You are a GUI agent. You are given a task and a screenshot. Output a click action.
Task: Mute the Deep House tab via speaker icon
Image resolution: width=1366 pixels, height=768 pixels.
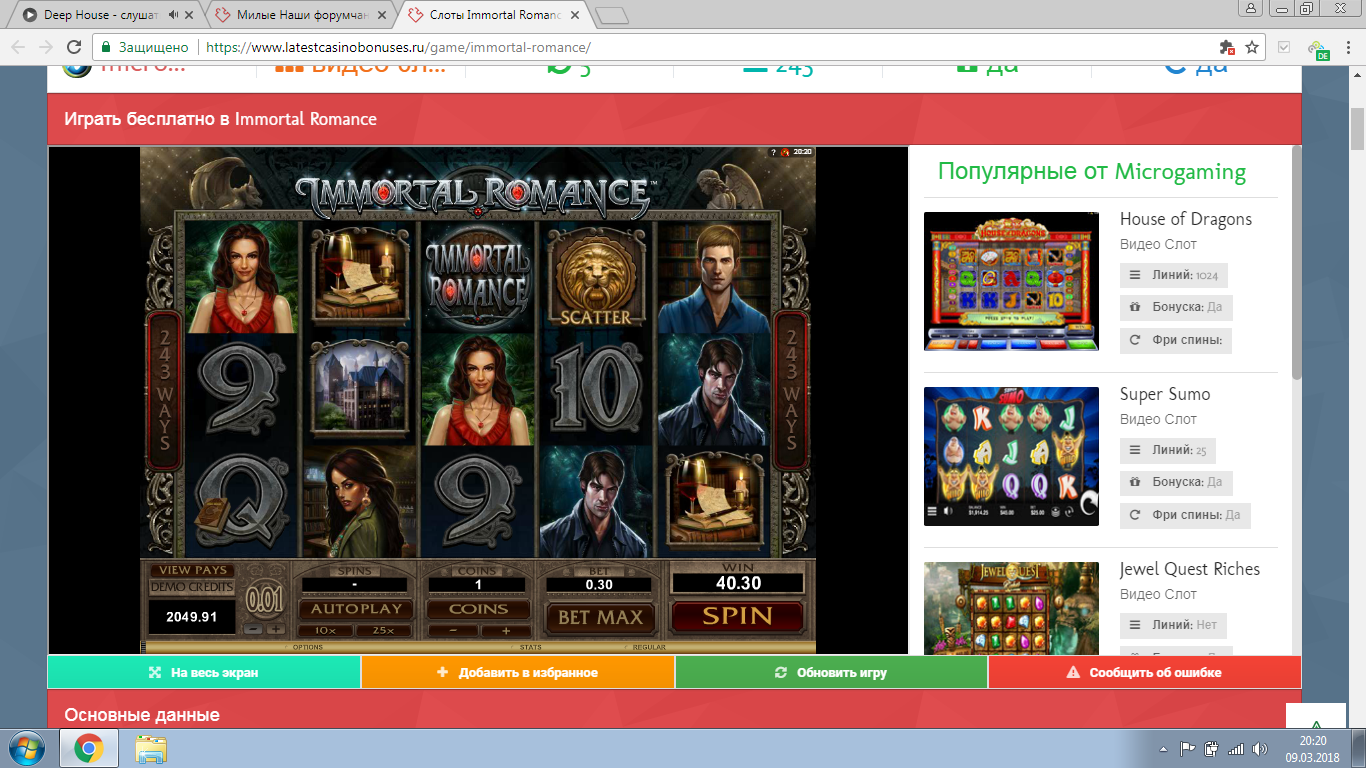pos(174,15)
